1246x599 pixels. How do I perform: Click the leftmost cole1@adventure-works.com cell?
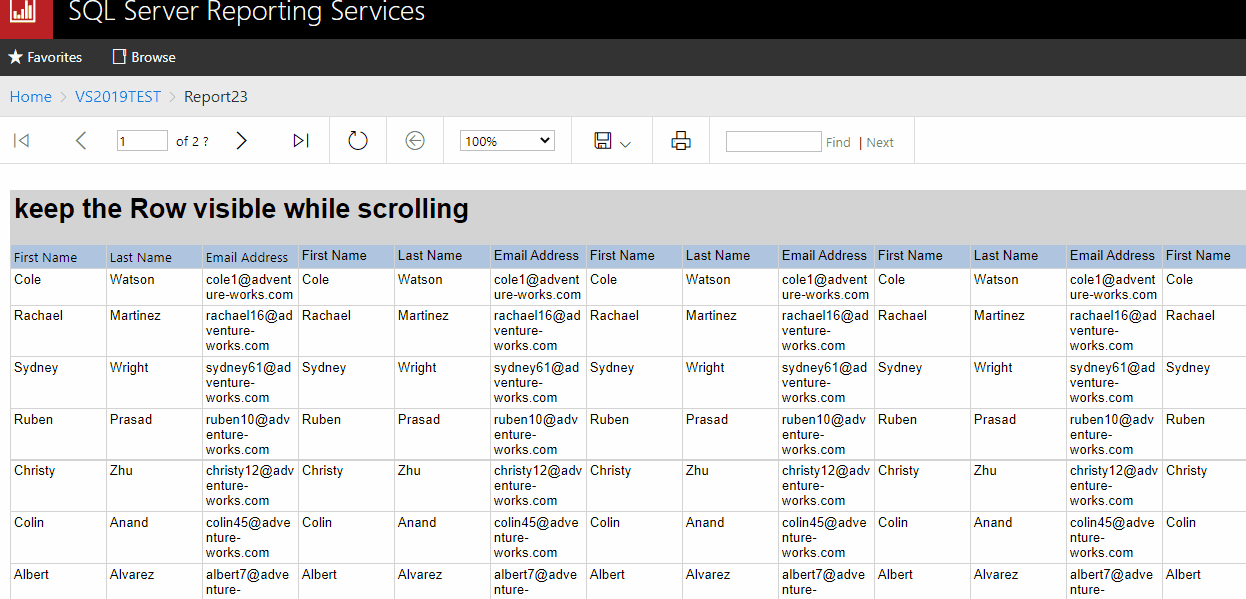(x=250, y=287)
